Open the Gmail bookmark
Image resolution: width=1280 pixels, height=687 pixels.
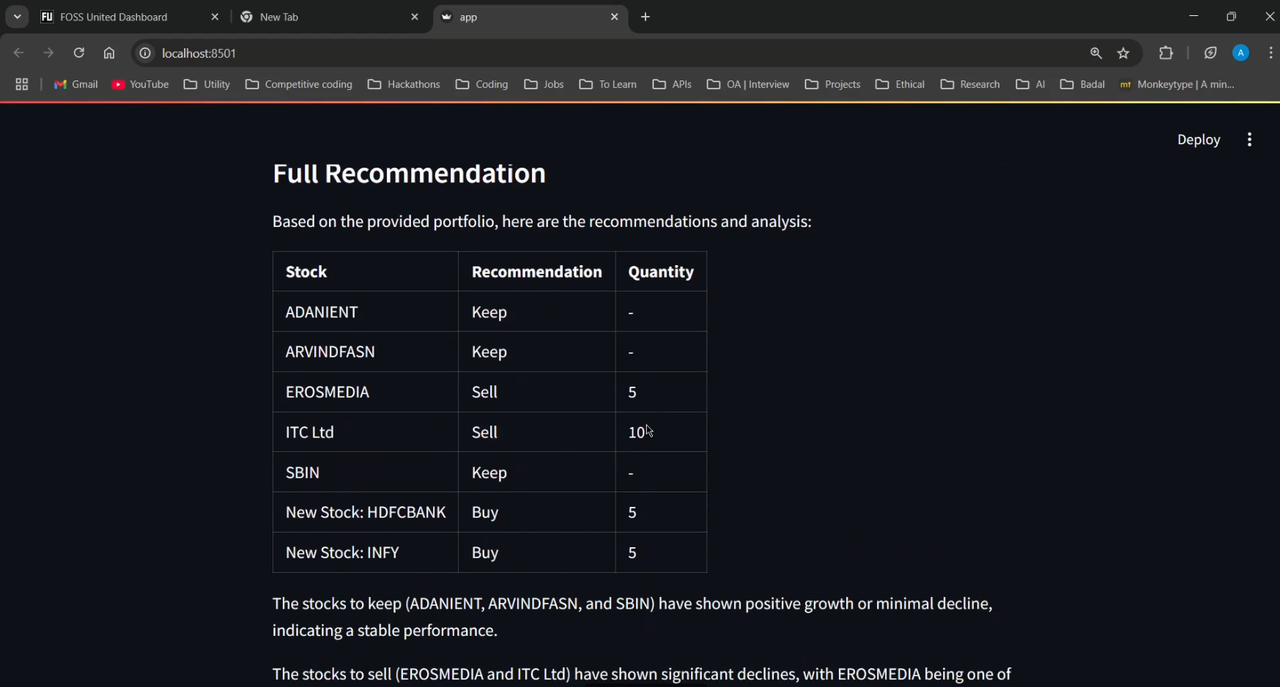pos(76,84)
